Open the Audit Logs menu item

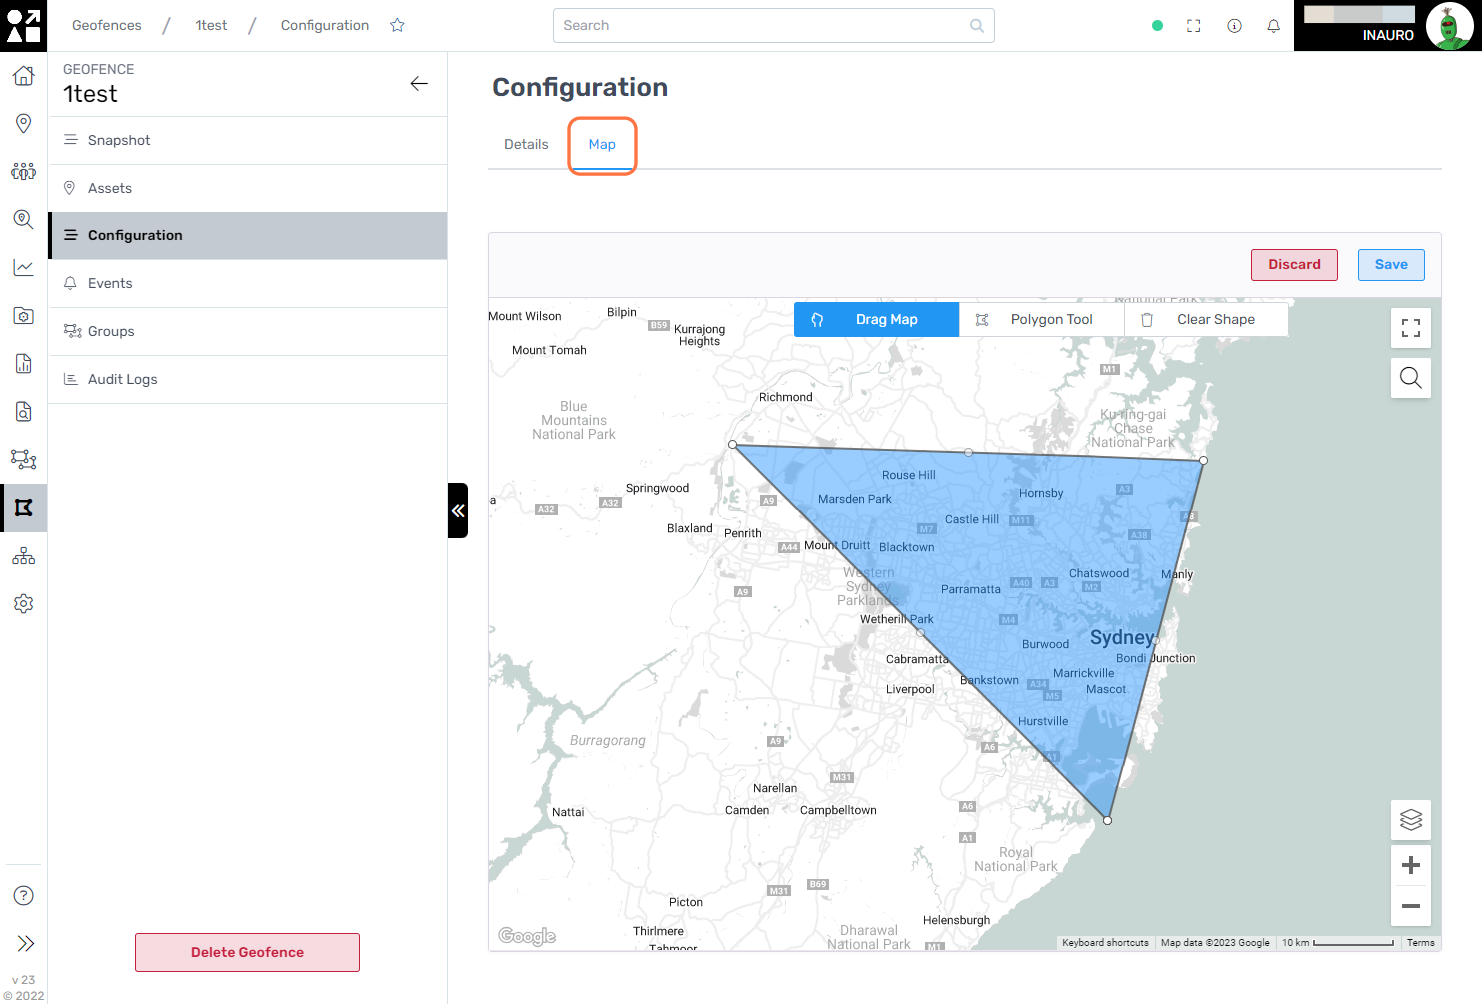(248, 380)
